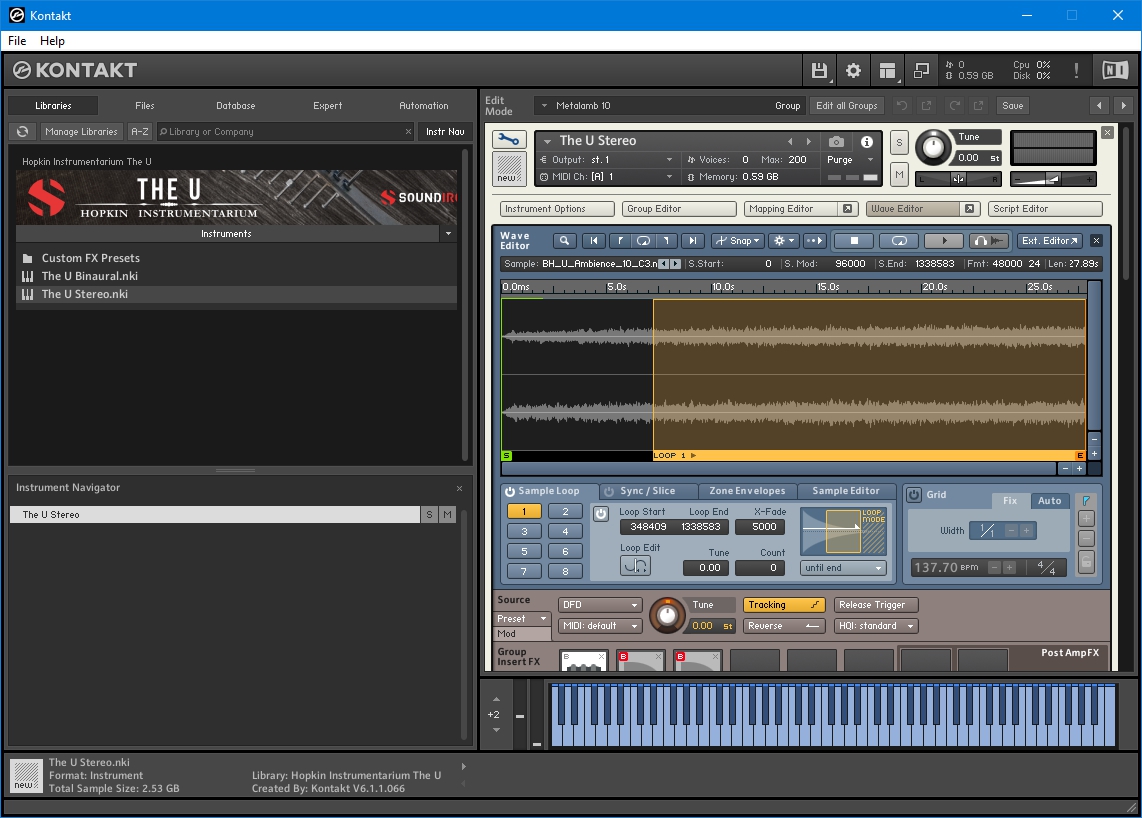Viewport: 1142px width, 818px height.
Task: Click the Wave Editor gear options icon
Action: pyautogui.click(x=783, y=241)
